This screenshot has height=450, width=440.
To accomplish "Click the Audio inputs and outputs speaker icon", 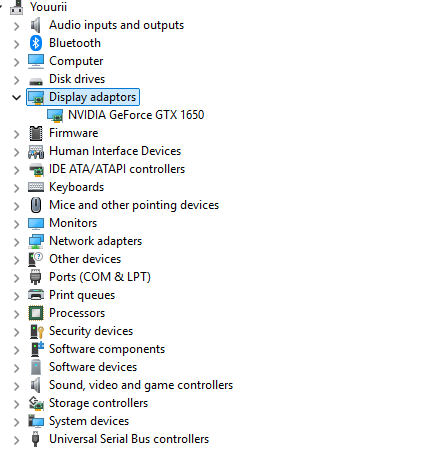I will click(x=36, y=25).
